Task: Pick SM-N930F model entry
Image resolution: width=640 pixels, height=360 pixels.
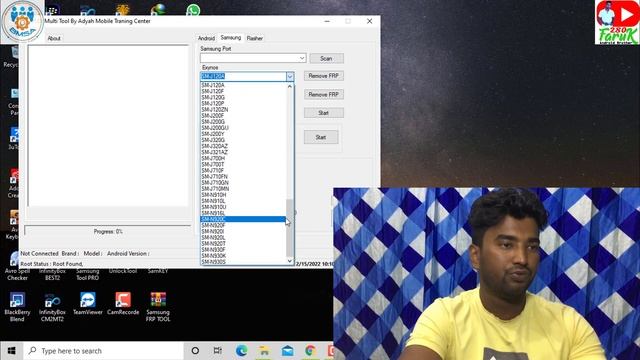Action: click(x=243, y=250)
